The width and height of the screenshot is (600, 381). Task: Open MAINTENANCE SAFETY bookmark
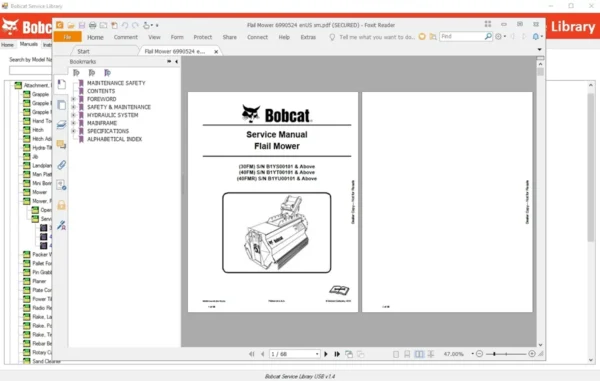click(116, 83)
